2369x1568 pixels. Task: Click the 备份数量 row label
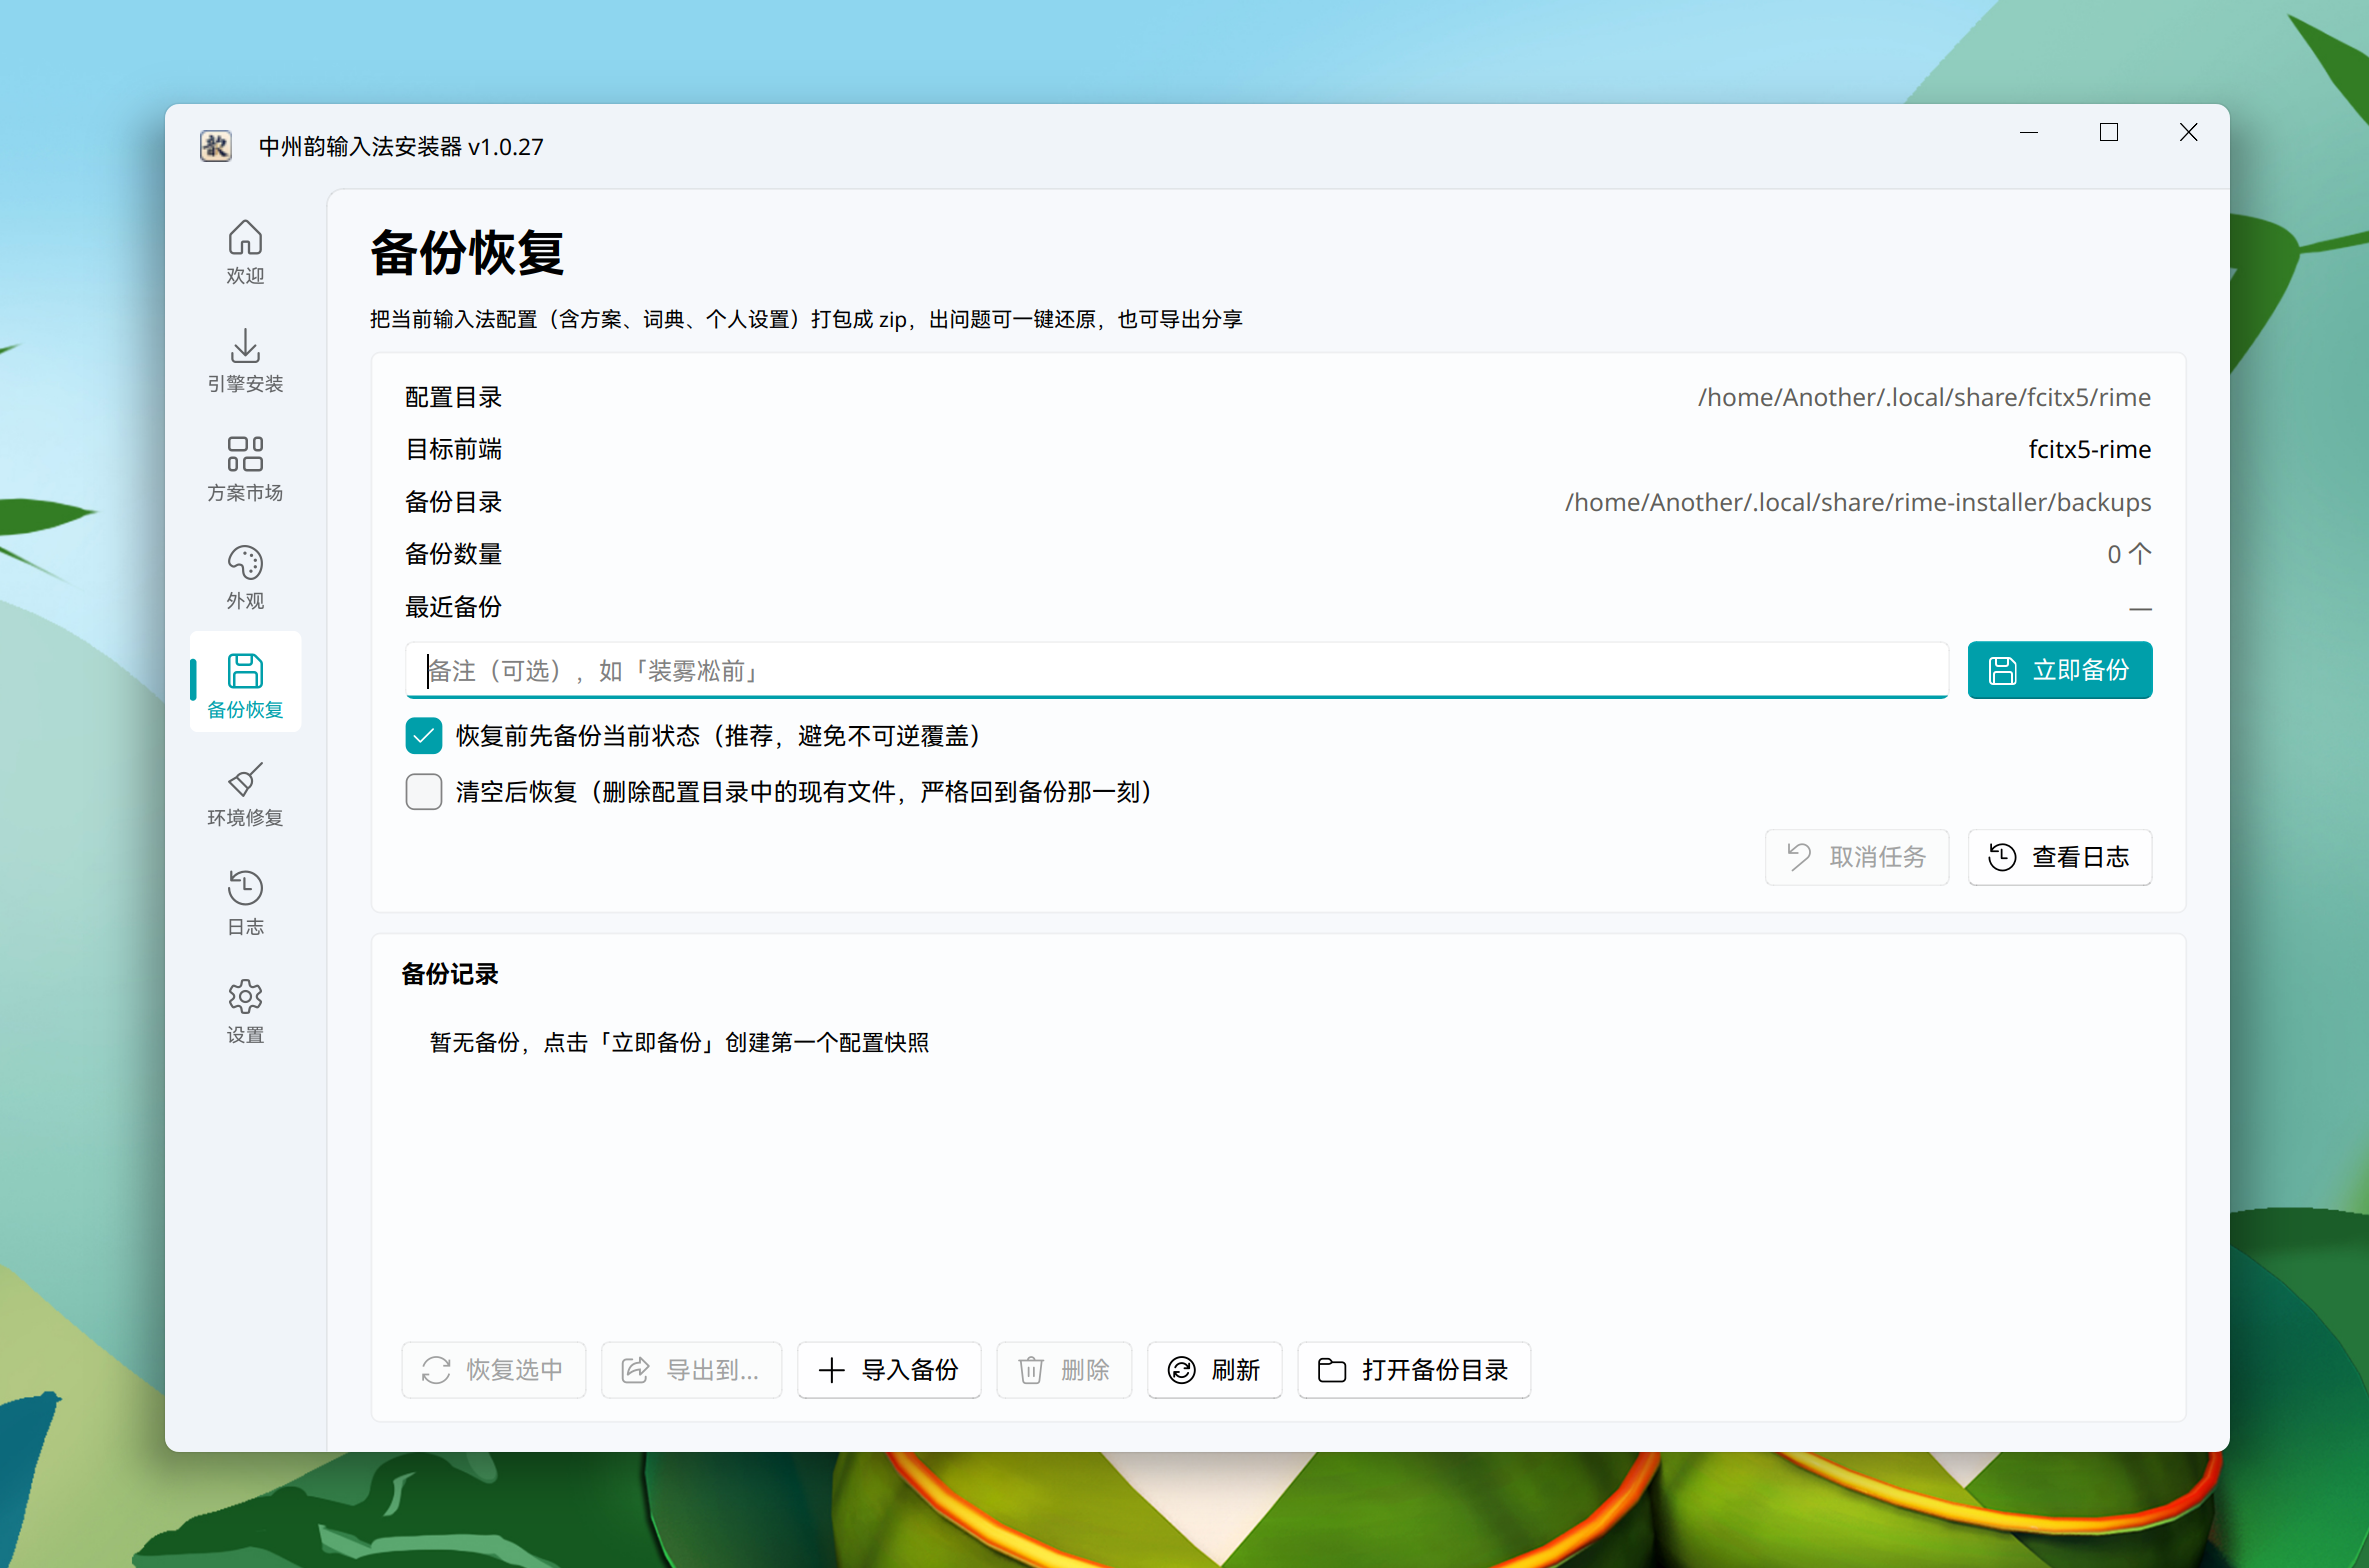[x=453, y=554]
